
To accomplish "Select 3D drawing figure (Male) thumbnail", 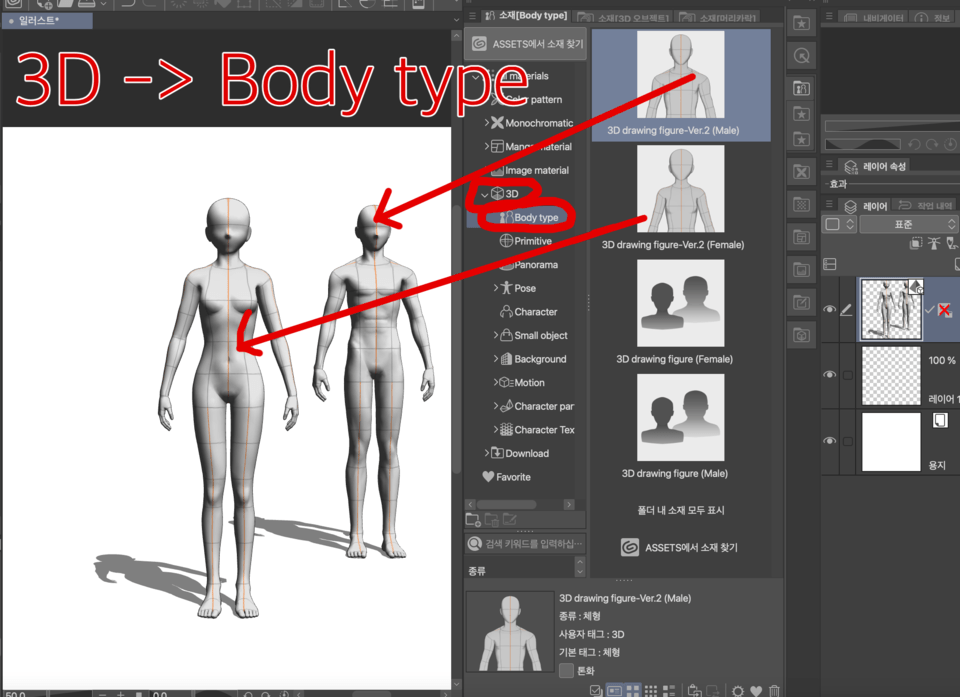I will 680,417.
